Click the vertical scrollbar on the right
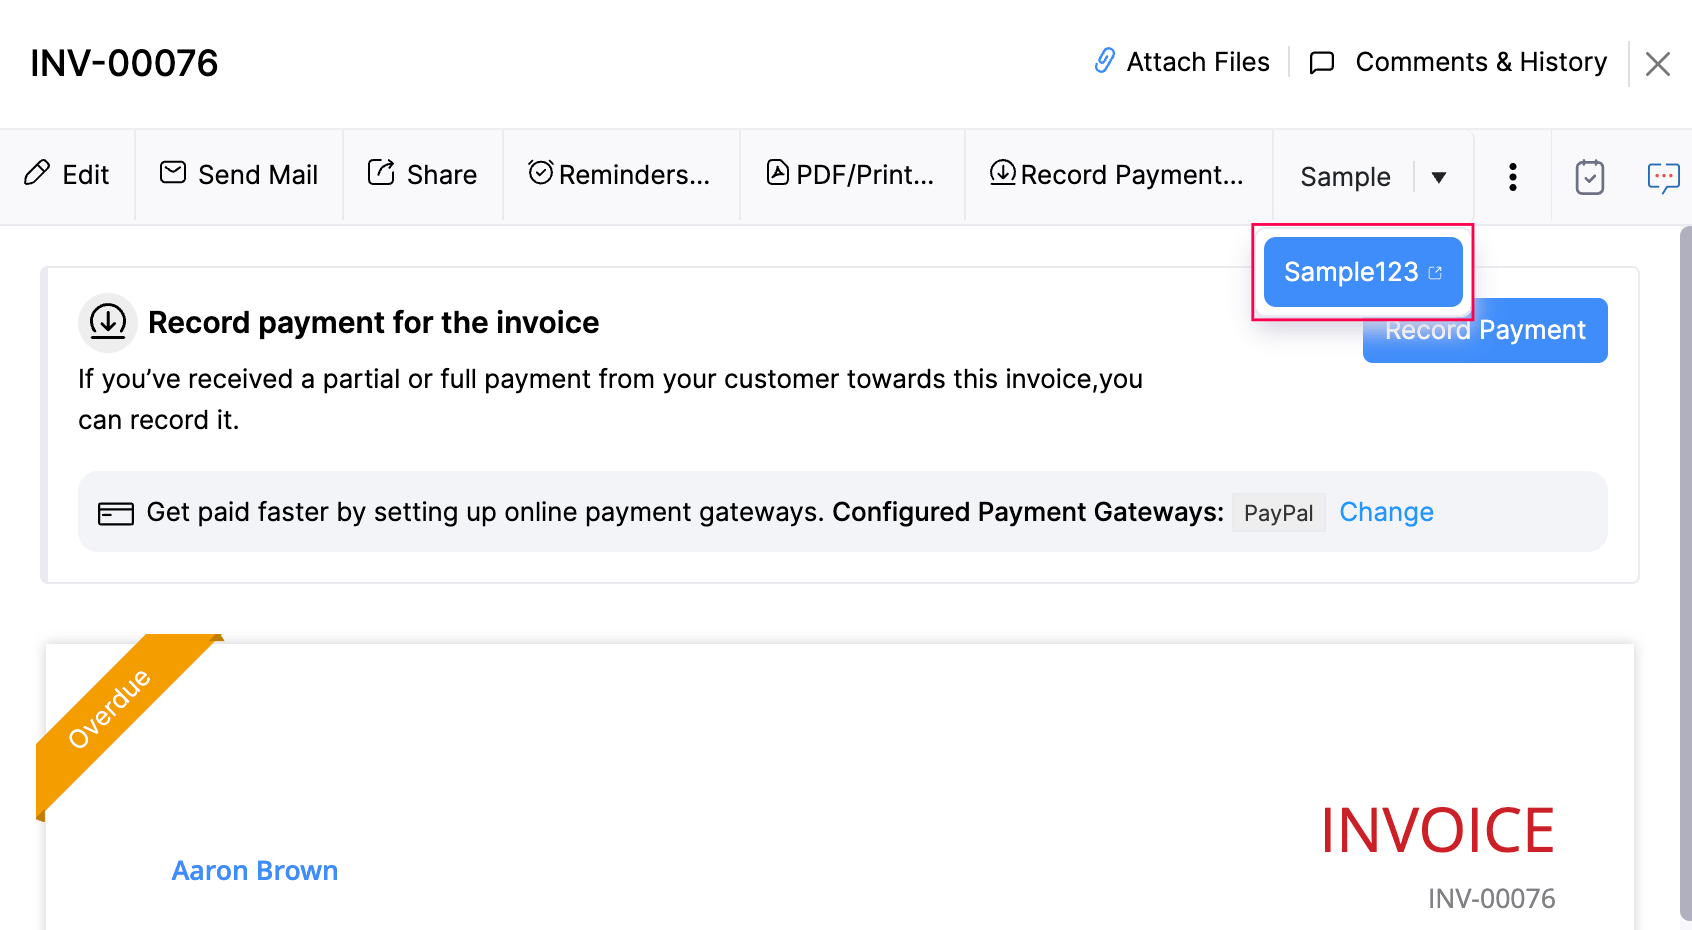This screenshot has height=930, width=1692. 1685,570
